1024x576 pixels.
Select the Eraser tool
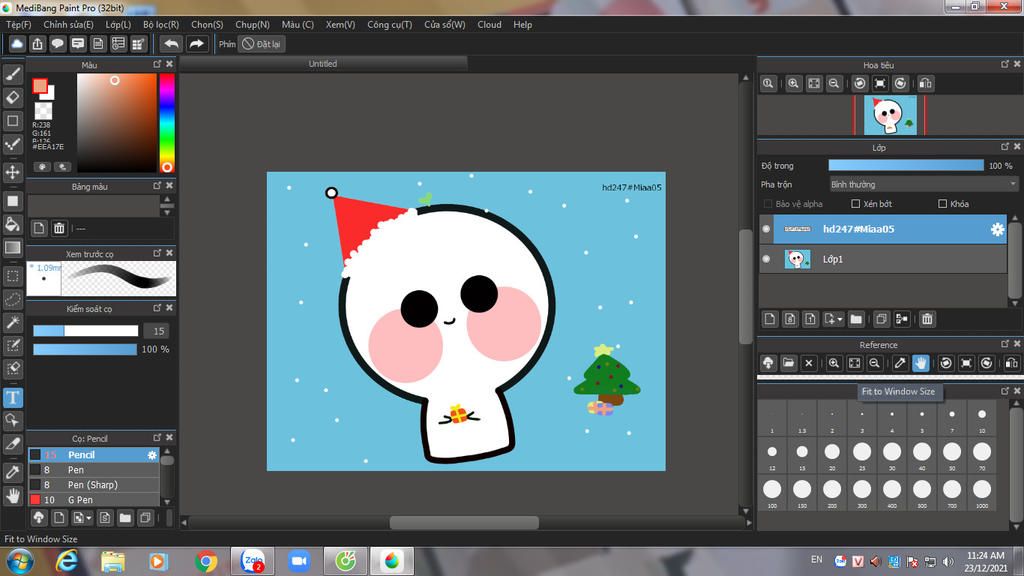click(12, 97)
